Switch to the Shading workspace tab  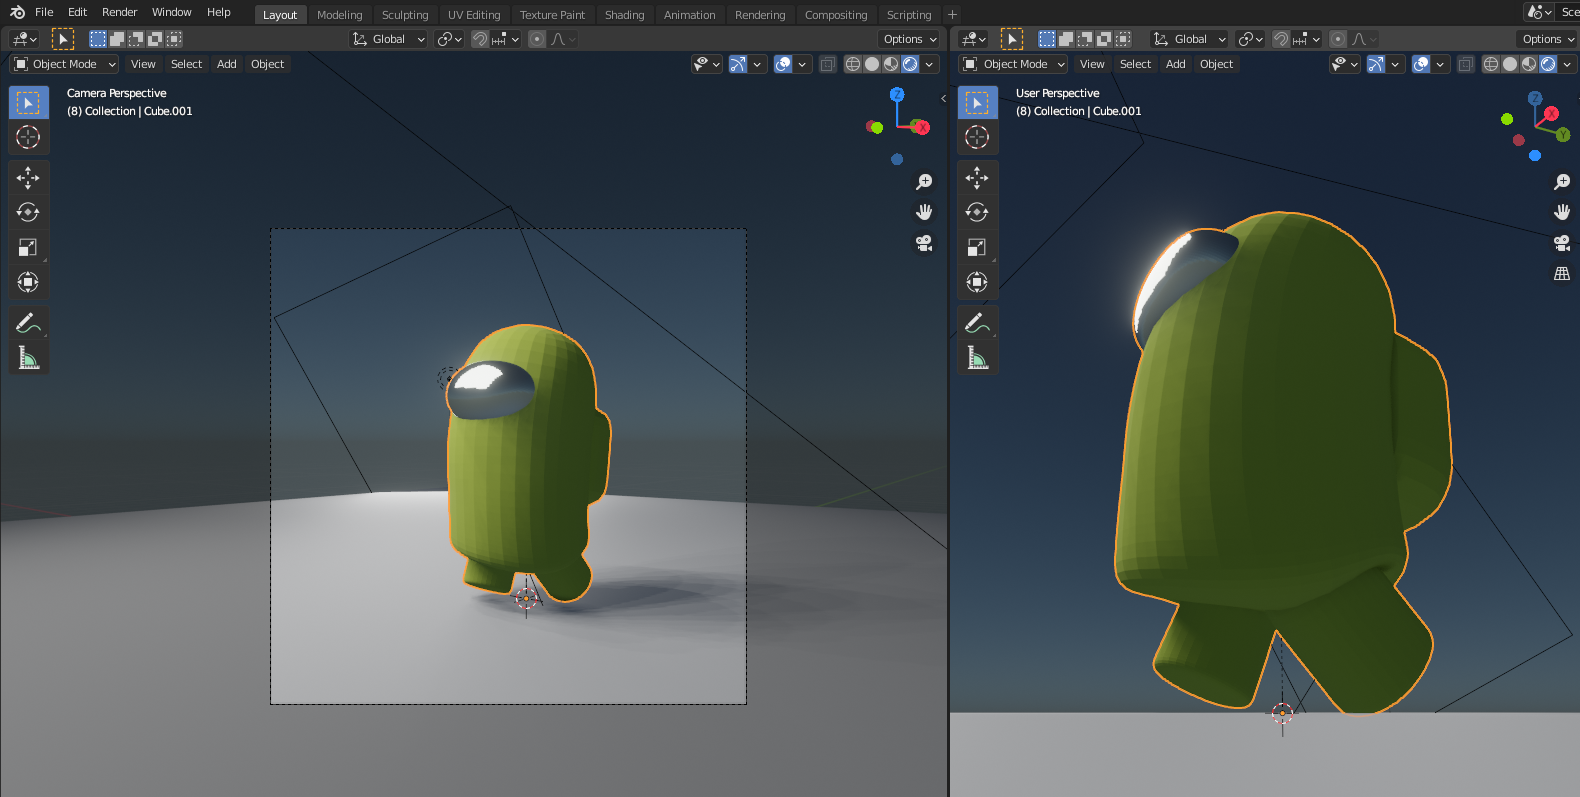click(x=624, y=15)
